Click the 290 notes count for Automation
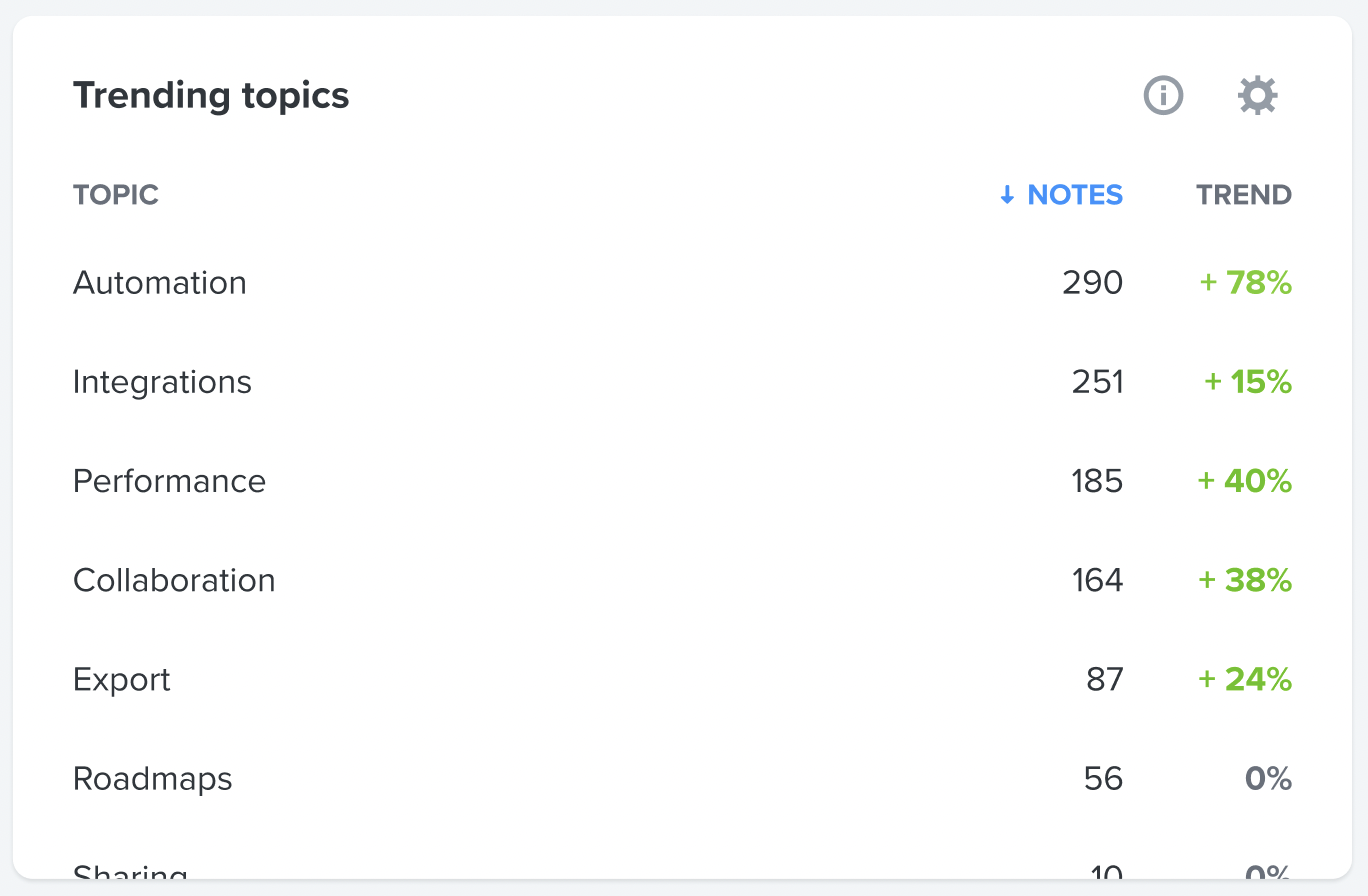This screenshot has width=1368, height=896. click(1093, 283)
